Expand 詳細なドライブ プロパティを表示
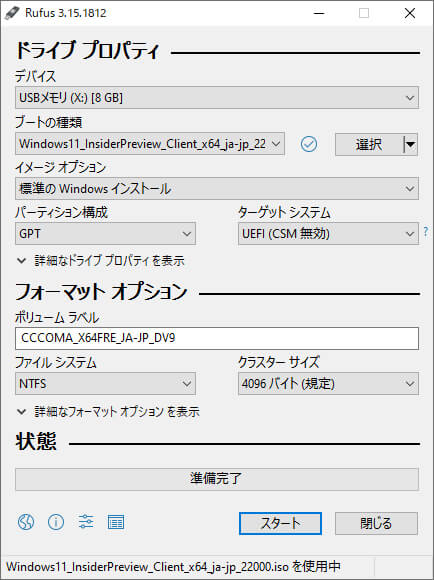Viewport: 434px width, 580px height. coord(100,260)
